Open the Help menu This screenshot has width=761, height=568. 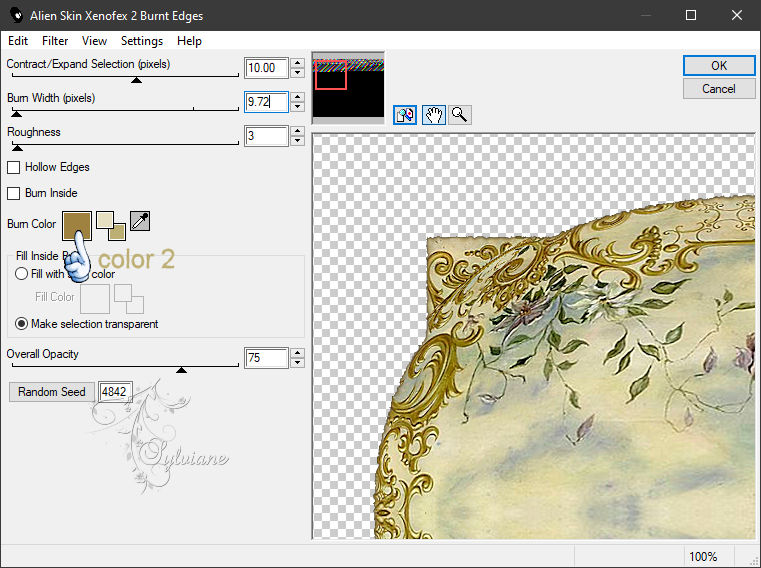pos(189,41)
